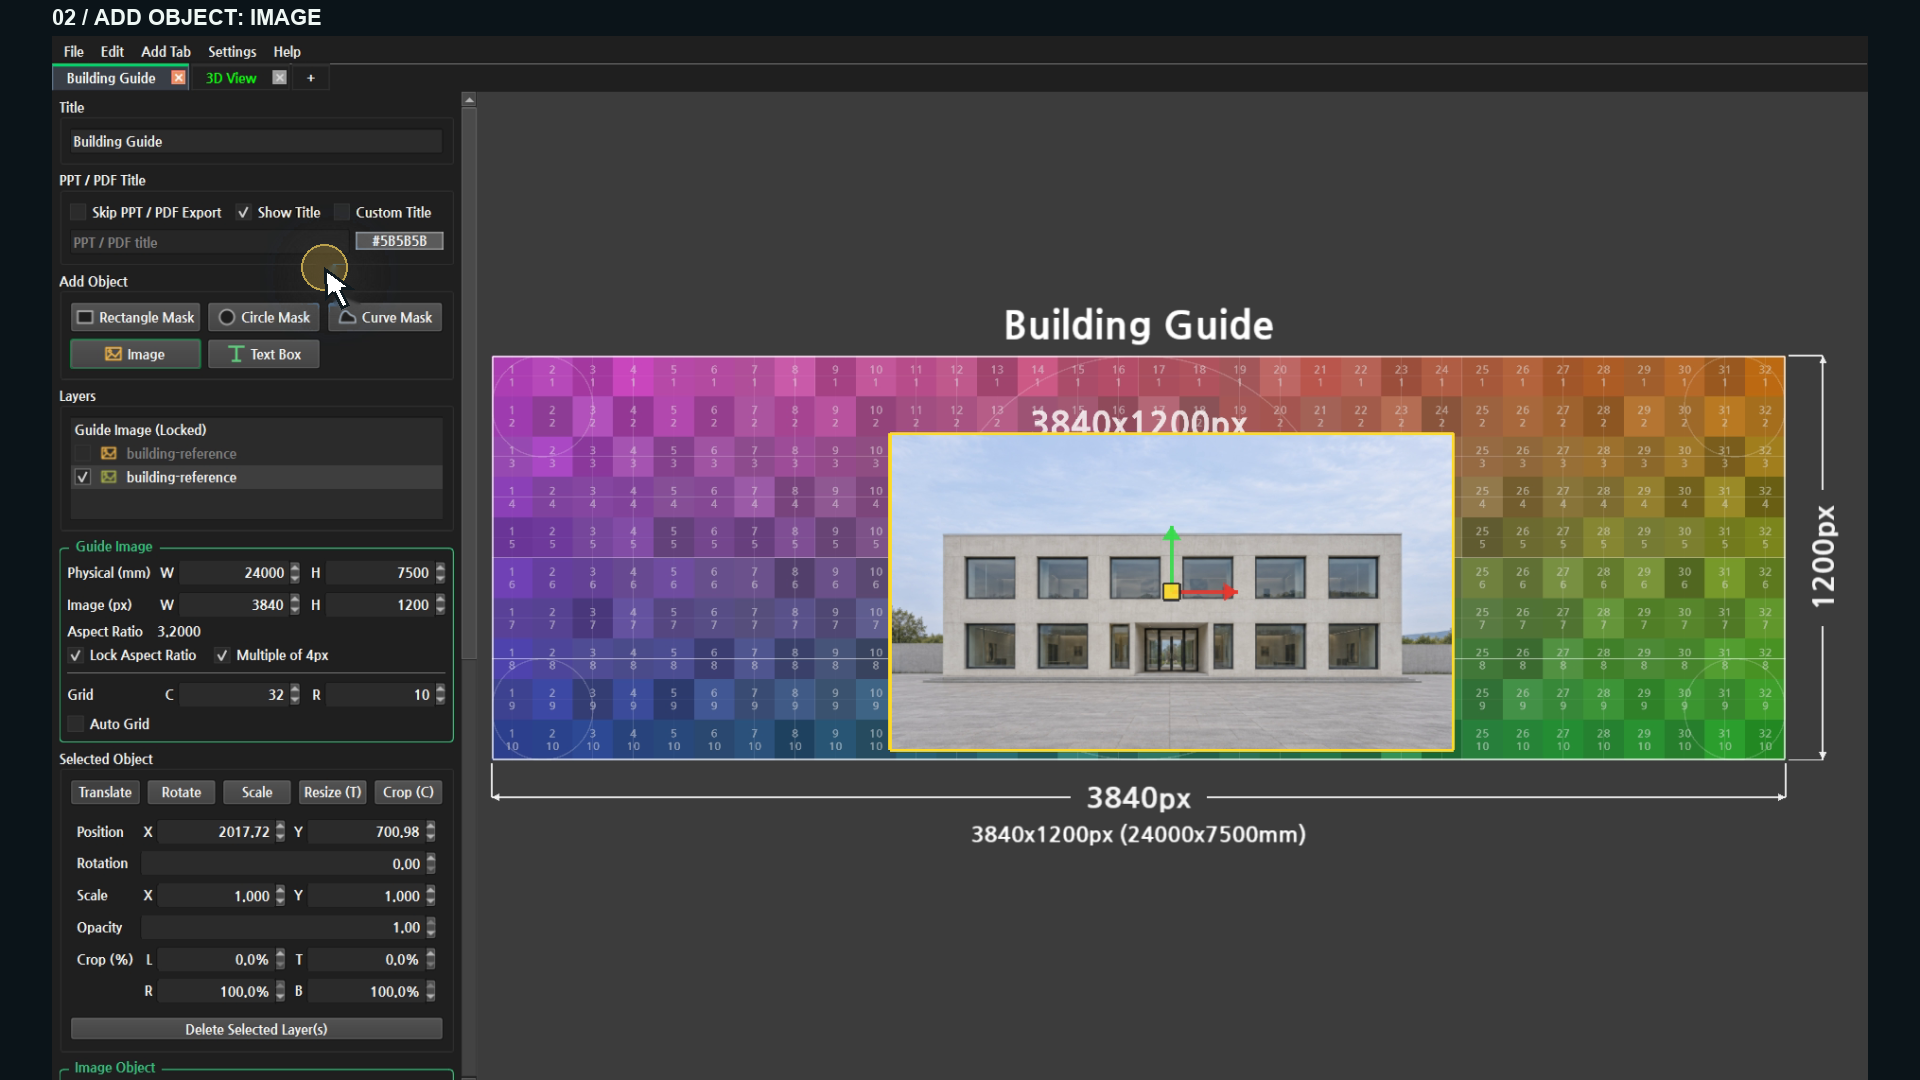The height and width of the screenshot is (1080, 1920).
Task: Click Delete Selected Layer(s) button
Action: click(256, 1029)
